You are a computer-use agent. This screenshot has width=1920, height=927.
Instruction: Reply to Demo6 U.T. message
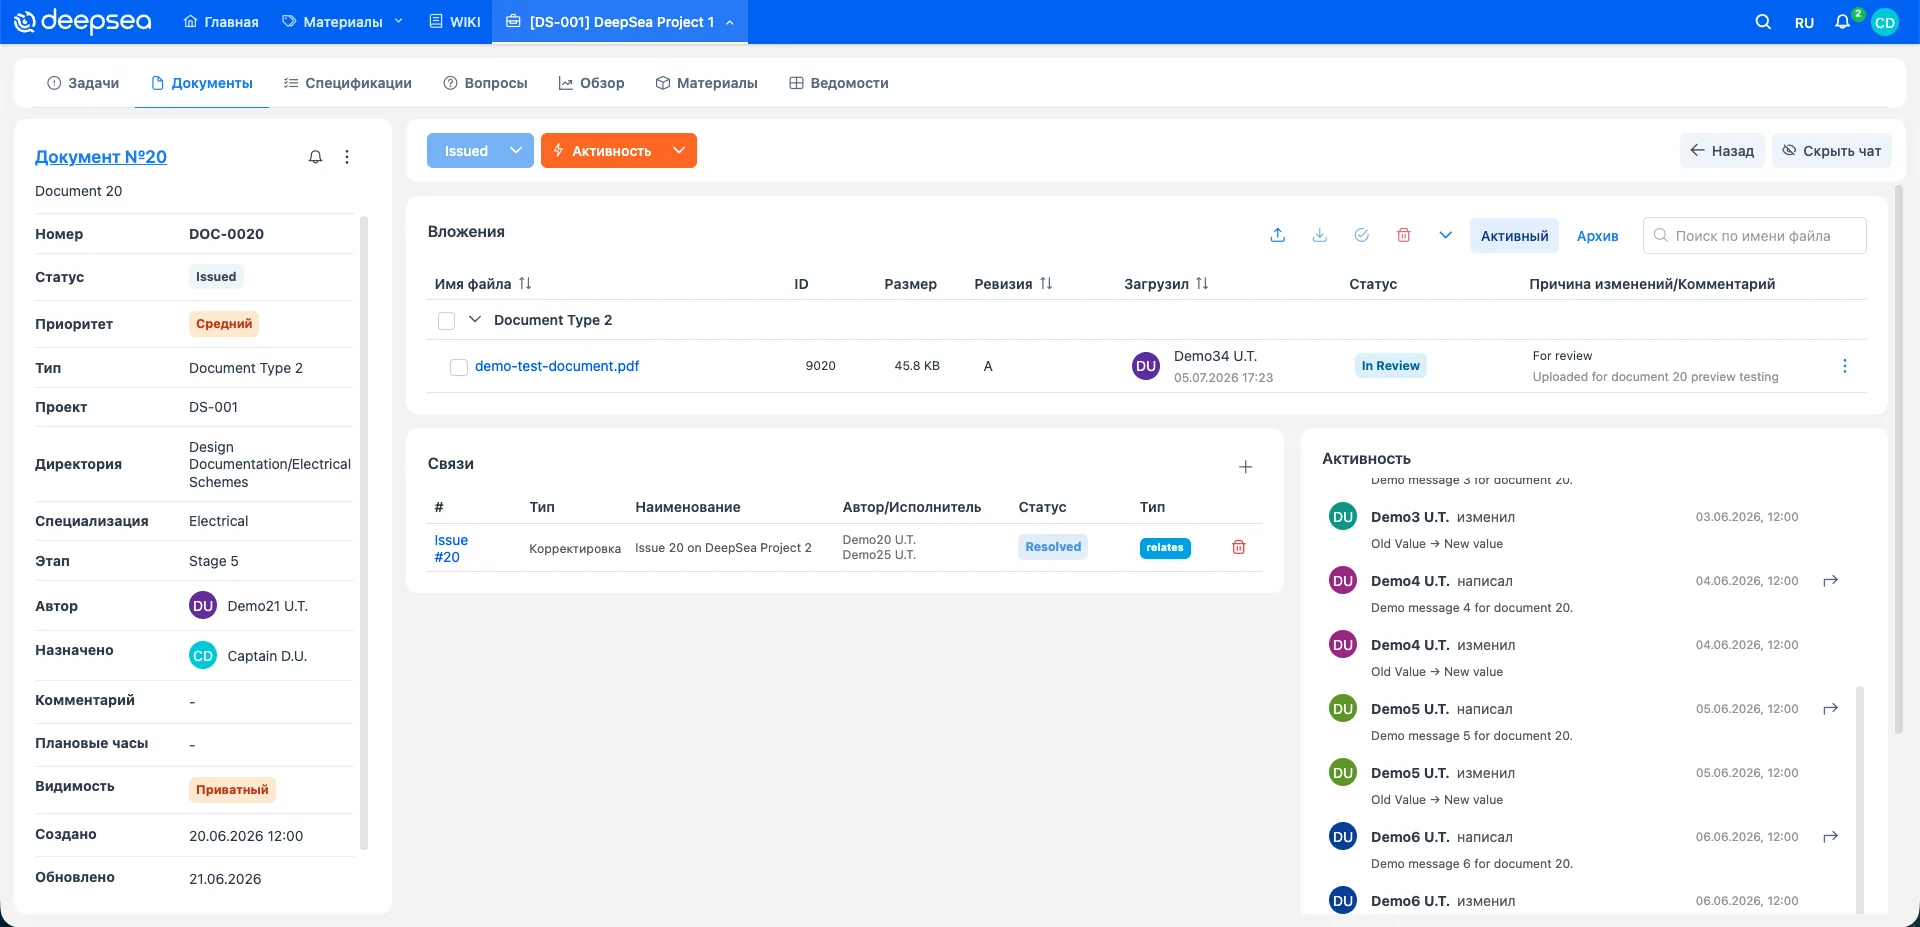1830,837
